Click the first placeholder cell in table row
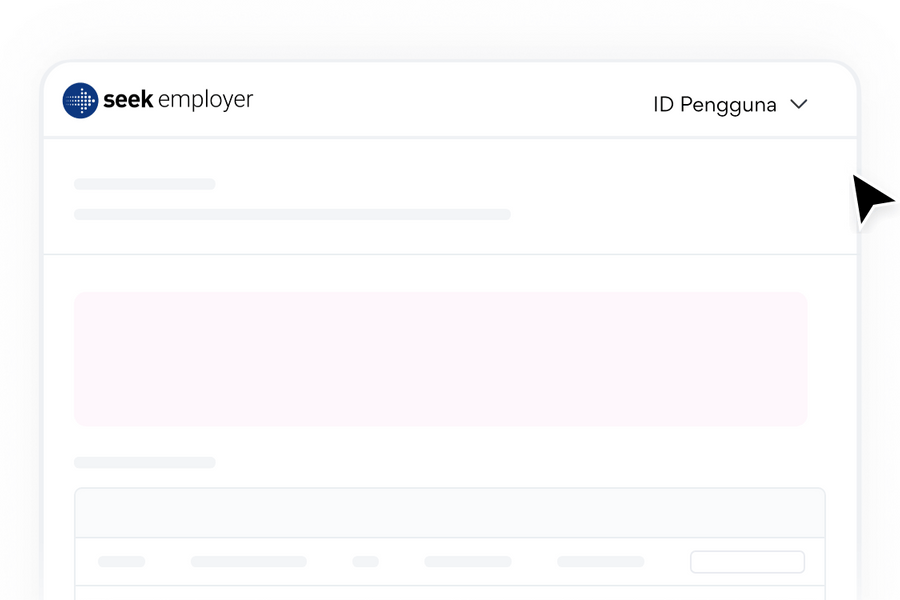 [x=121, y=562]
